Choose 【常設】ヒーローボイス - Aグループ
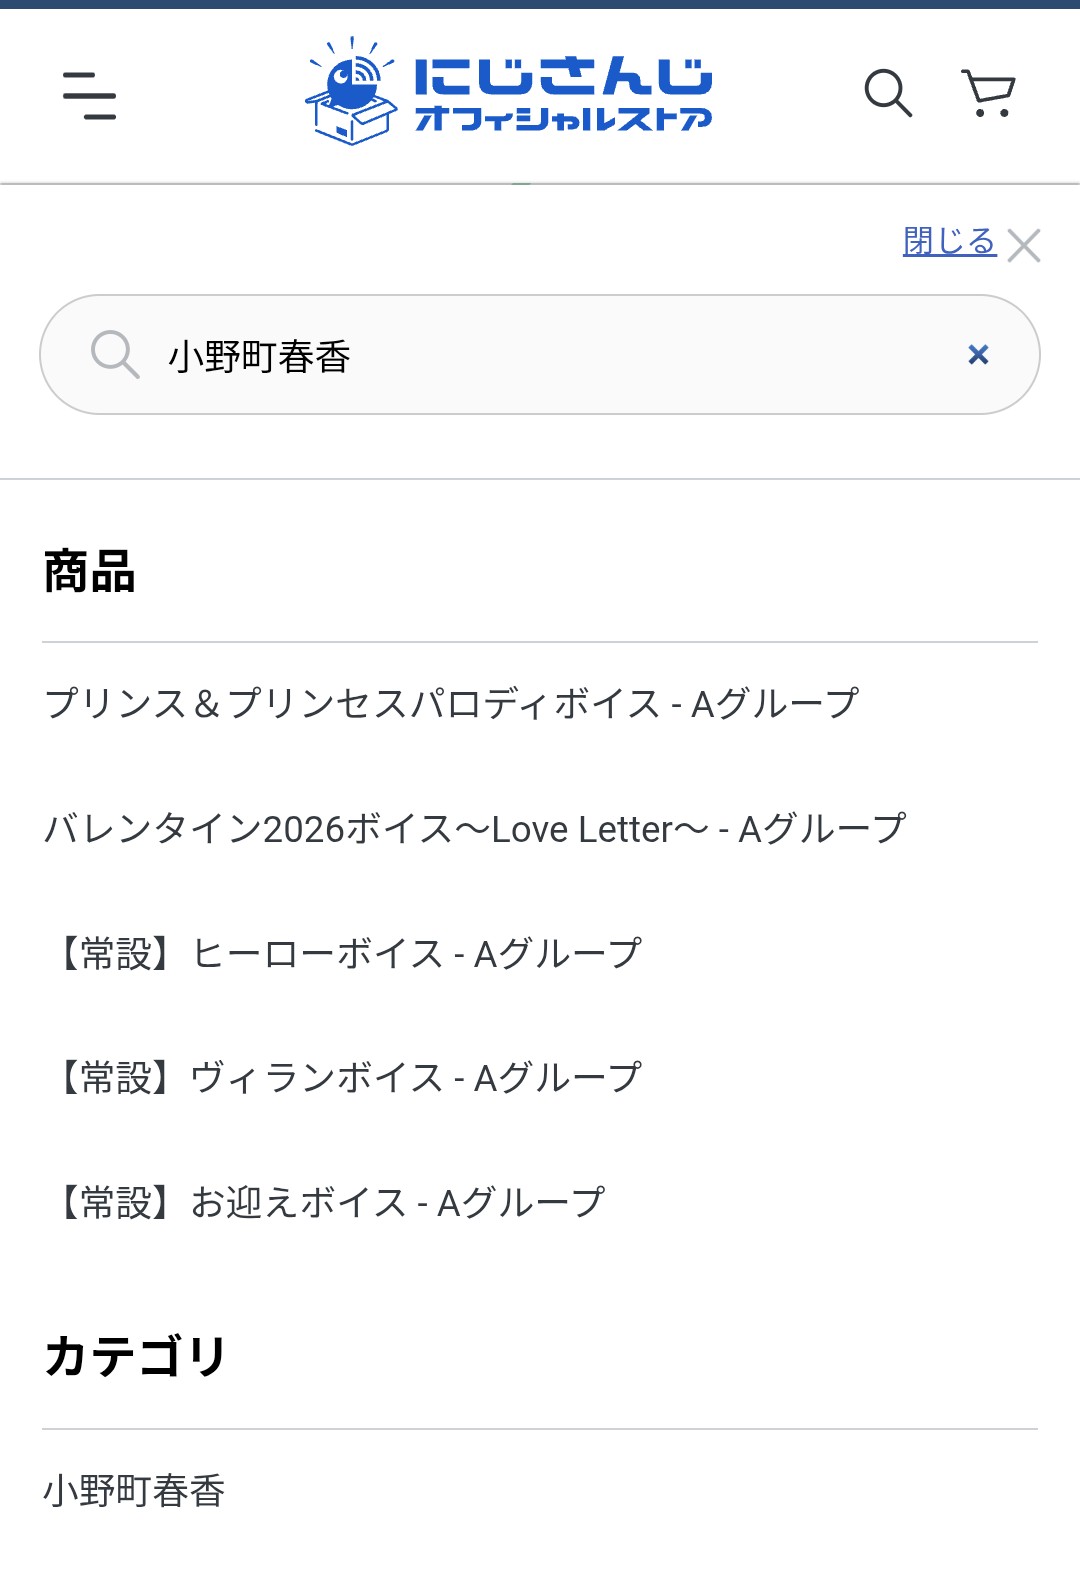Viewport: 1080px width, 1572px height. point(343,954)
